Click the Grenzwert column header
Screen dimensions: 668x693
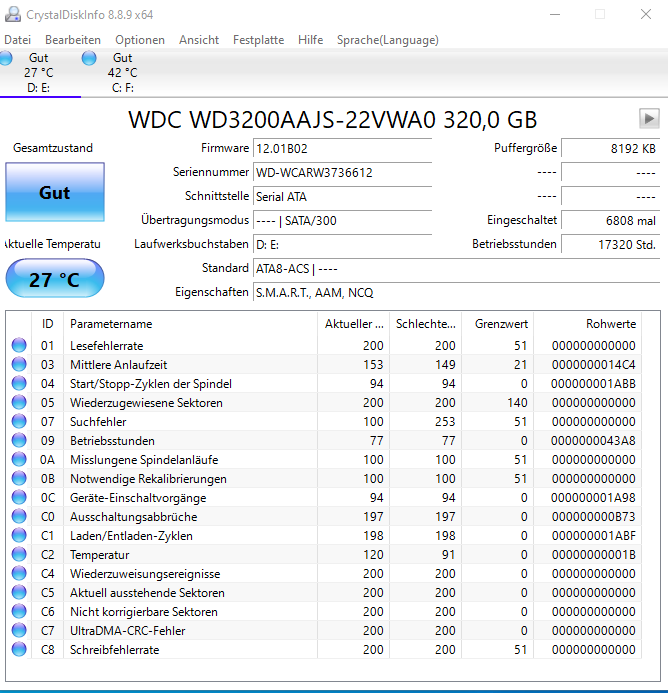(x=497, y=324)
